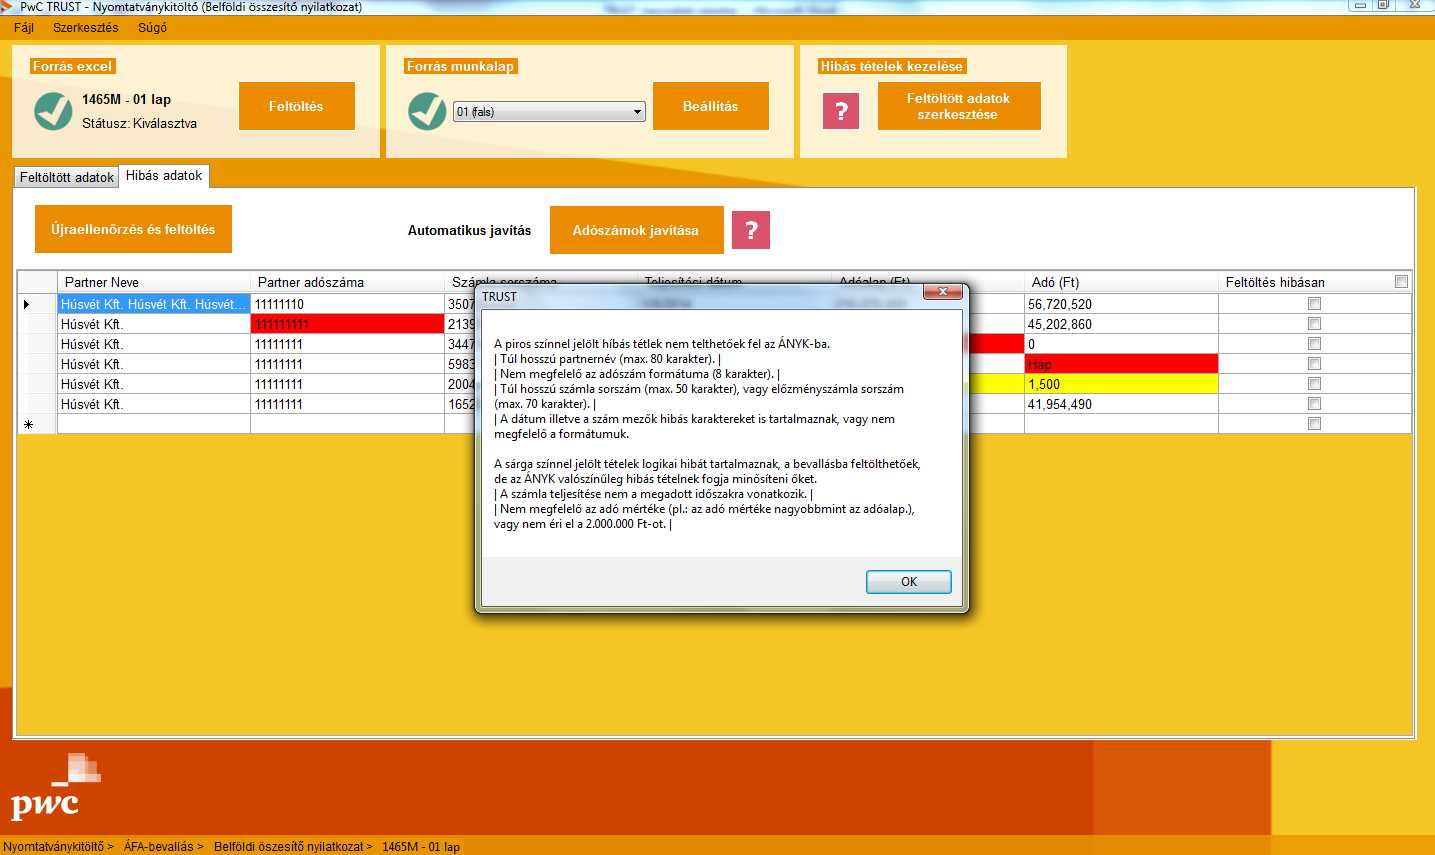The image size is (1435, 855).
Task: Open the Súgó menu
Action: point(152,27)
